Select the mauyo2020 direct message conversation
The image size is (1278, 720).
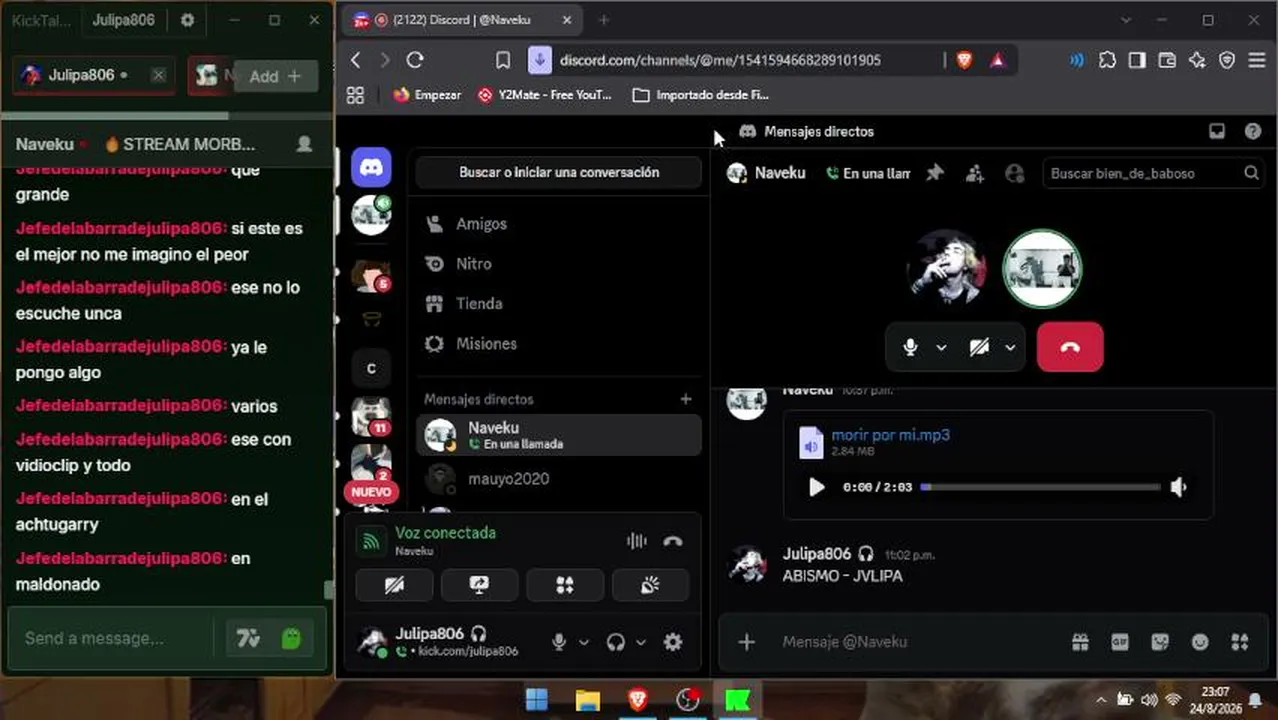coord(559,479)
